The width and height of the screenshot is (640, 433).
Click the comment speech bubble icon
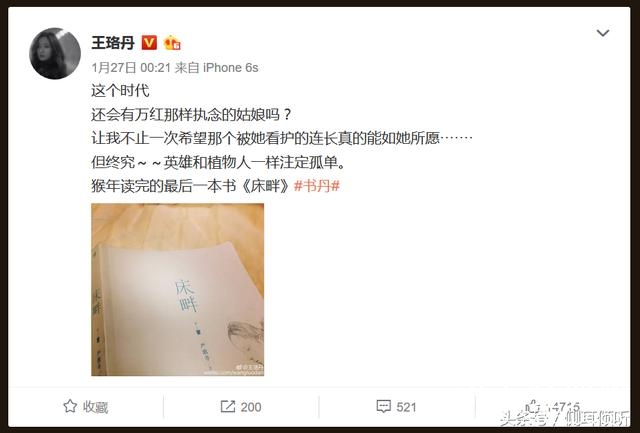(383, 406)
